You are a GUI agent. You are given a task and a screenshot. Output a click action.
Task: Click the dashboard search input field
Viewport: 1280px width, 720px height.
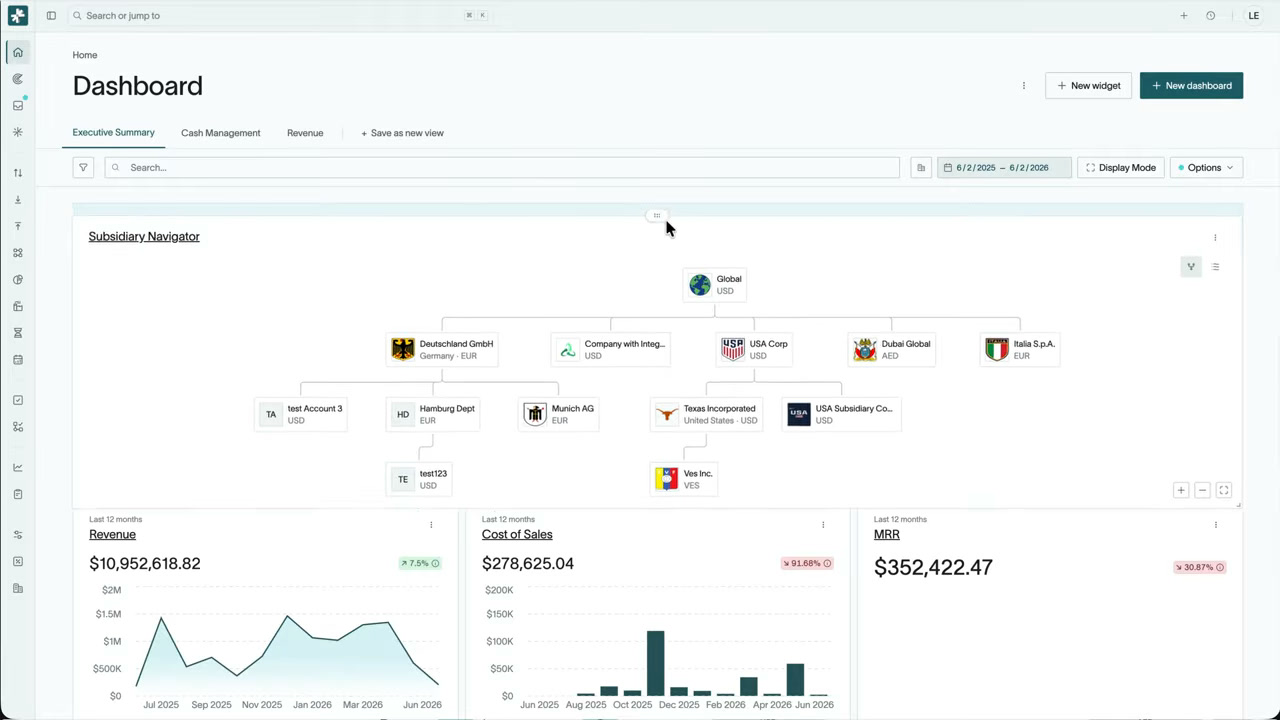click(x=502, y=168)
